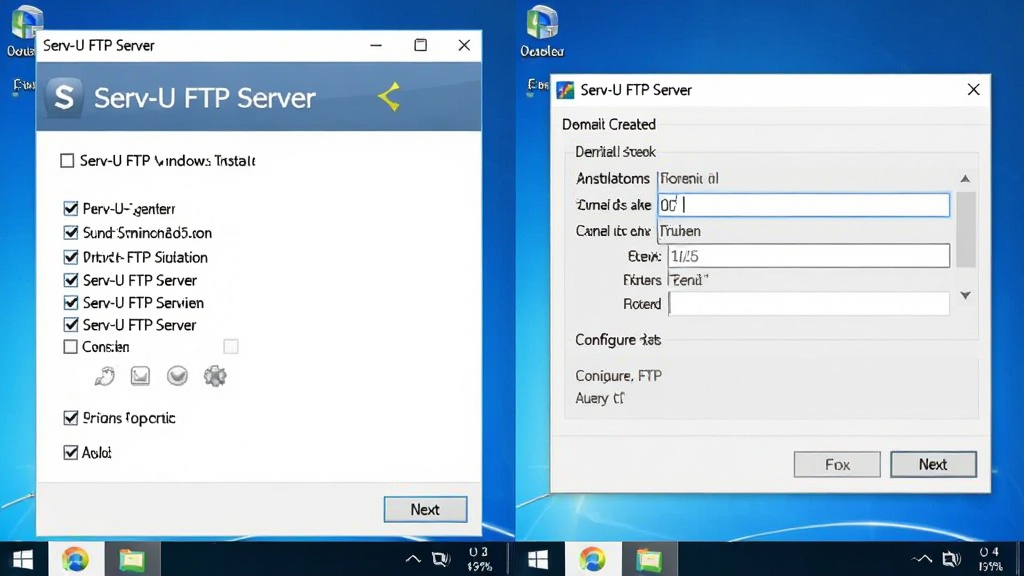1024x576 pixels.
Task: Uncheck the Perv-U-genterr checkbox
Action: tap(71, 208)
